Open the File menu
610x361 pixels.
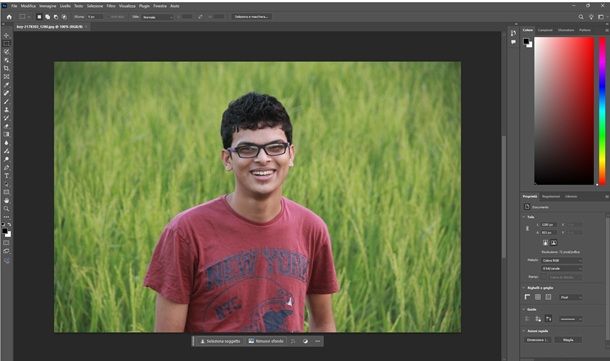(x=14, y=6)
